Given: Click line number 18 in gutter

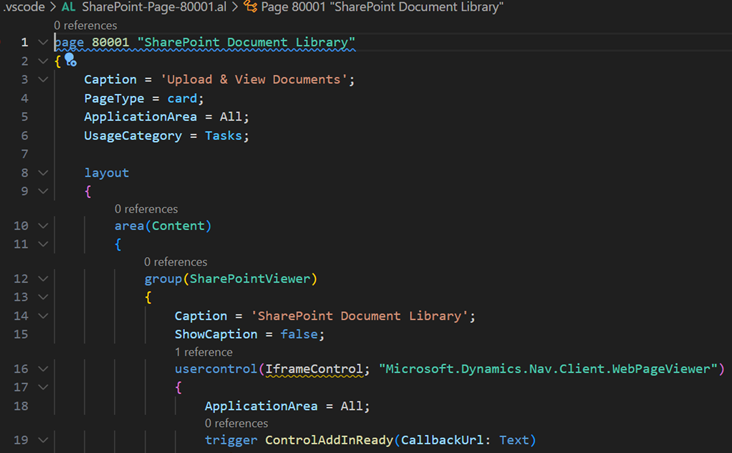Looking at the screenshot, I should [x=21, y=406].
